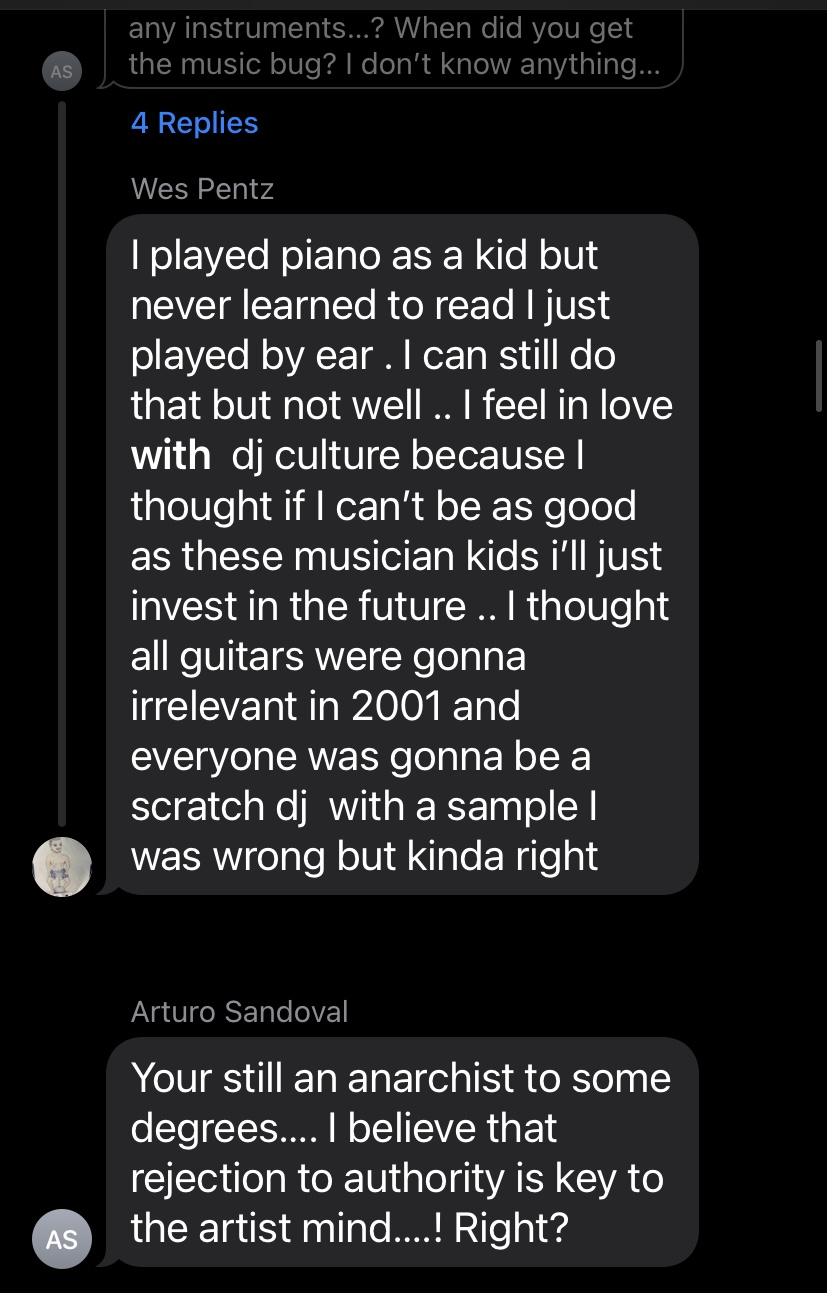Click 'was wrong but kinda right' line
The width and height of the screenshot is (827, 1293).
365,856
